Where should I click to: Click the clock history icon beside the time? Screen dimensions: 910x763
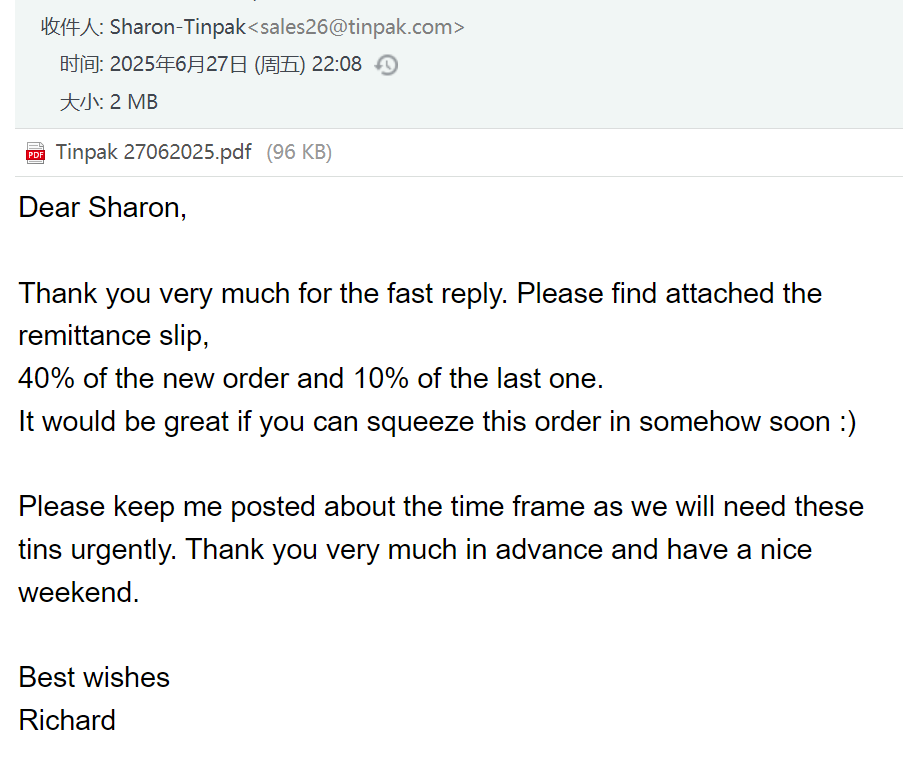(x=387, y=64)
